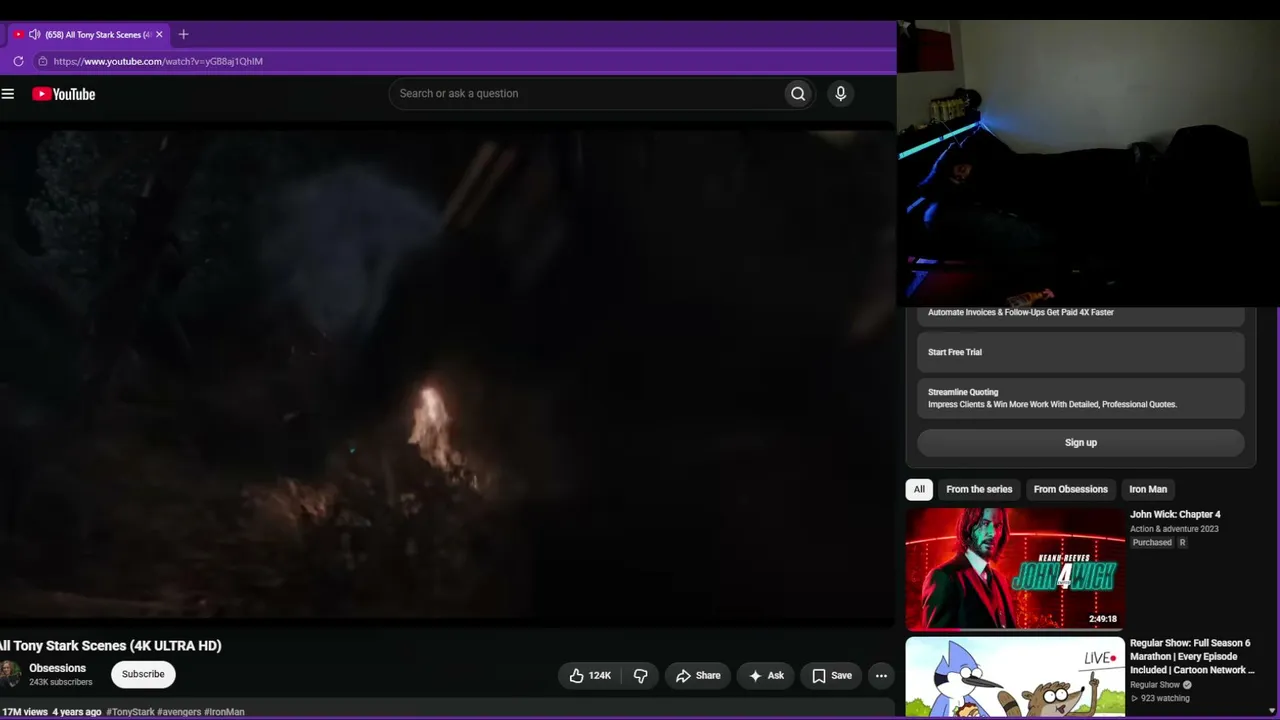
Task: View site information icon beside the URL
Action: [42, 61]
